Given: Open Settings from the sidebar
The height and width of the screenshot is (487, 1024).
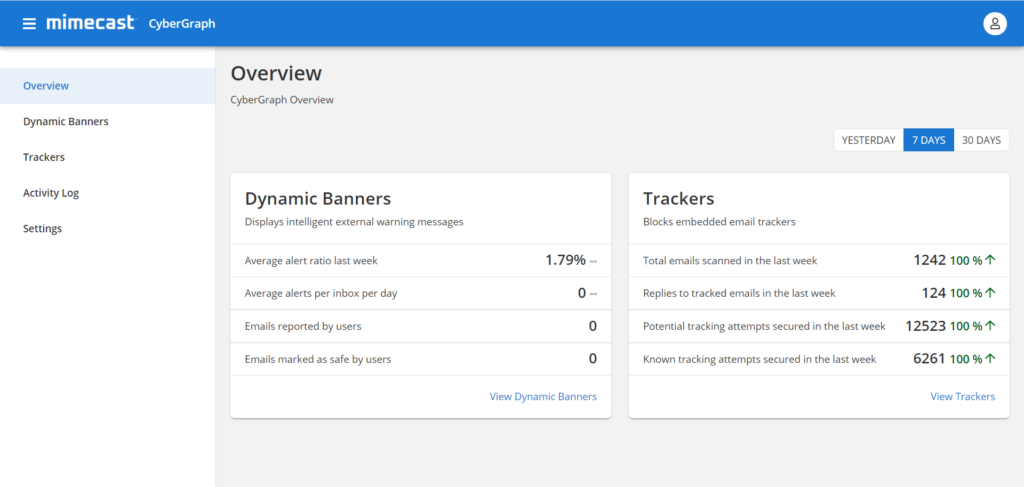Looking at the screenshot, I should [108, 228].
